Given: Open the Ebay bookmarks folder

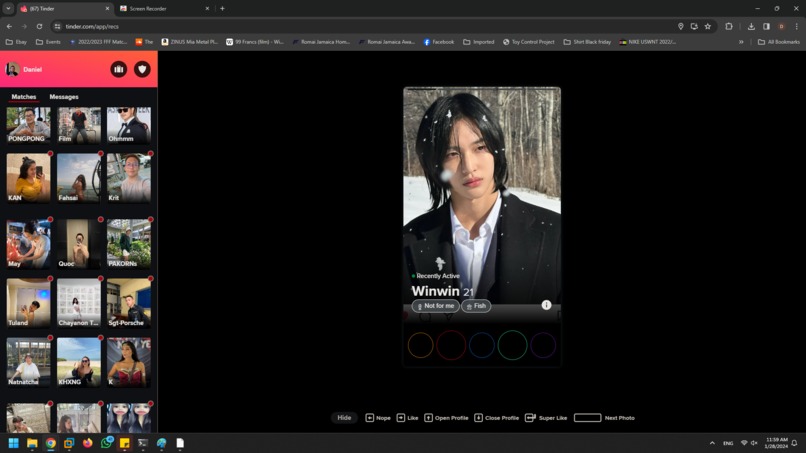Looking at the screenshot, I should [x=16, y=42].
